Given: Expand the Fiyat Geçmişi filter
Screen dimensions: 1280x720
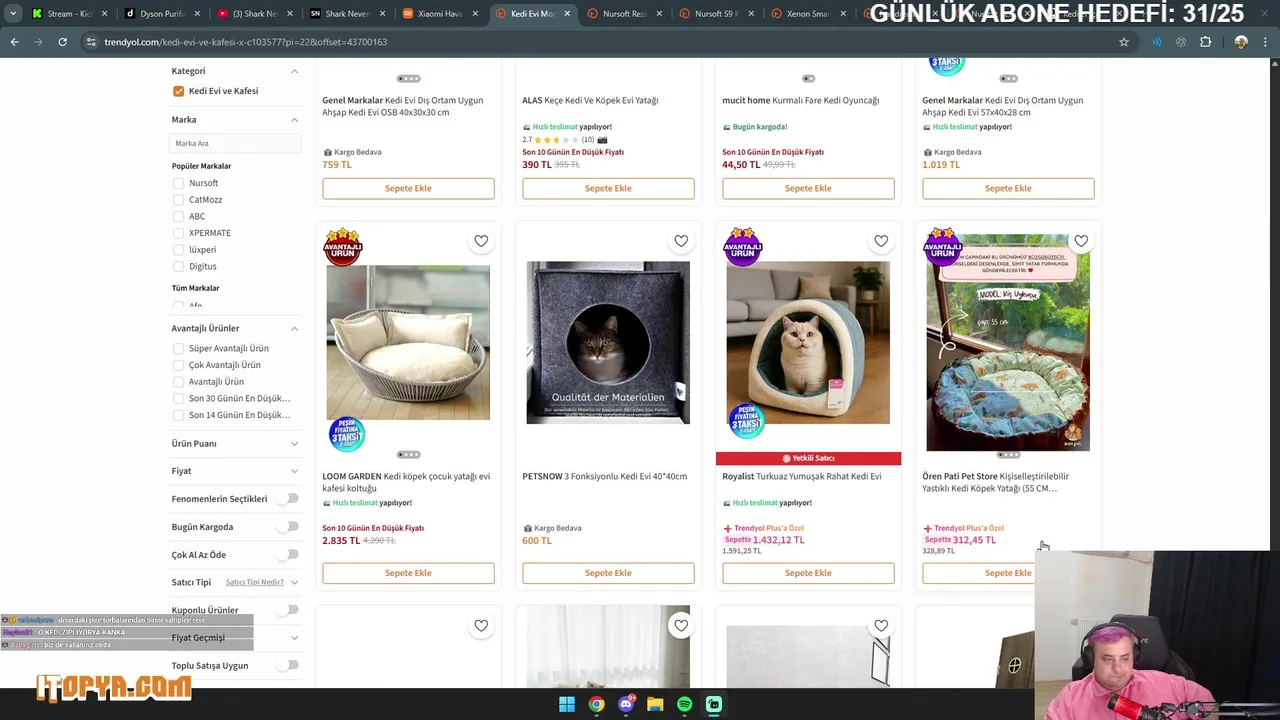Looking at the screenshot, I should tap(294, 637).
